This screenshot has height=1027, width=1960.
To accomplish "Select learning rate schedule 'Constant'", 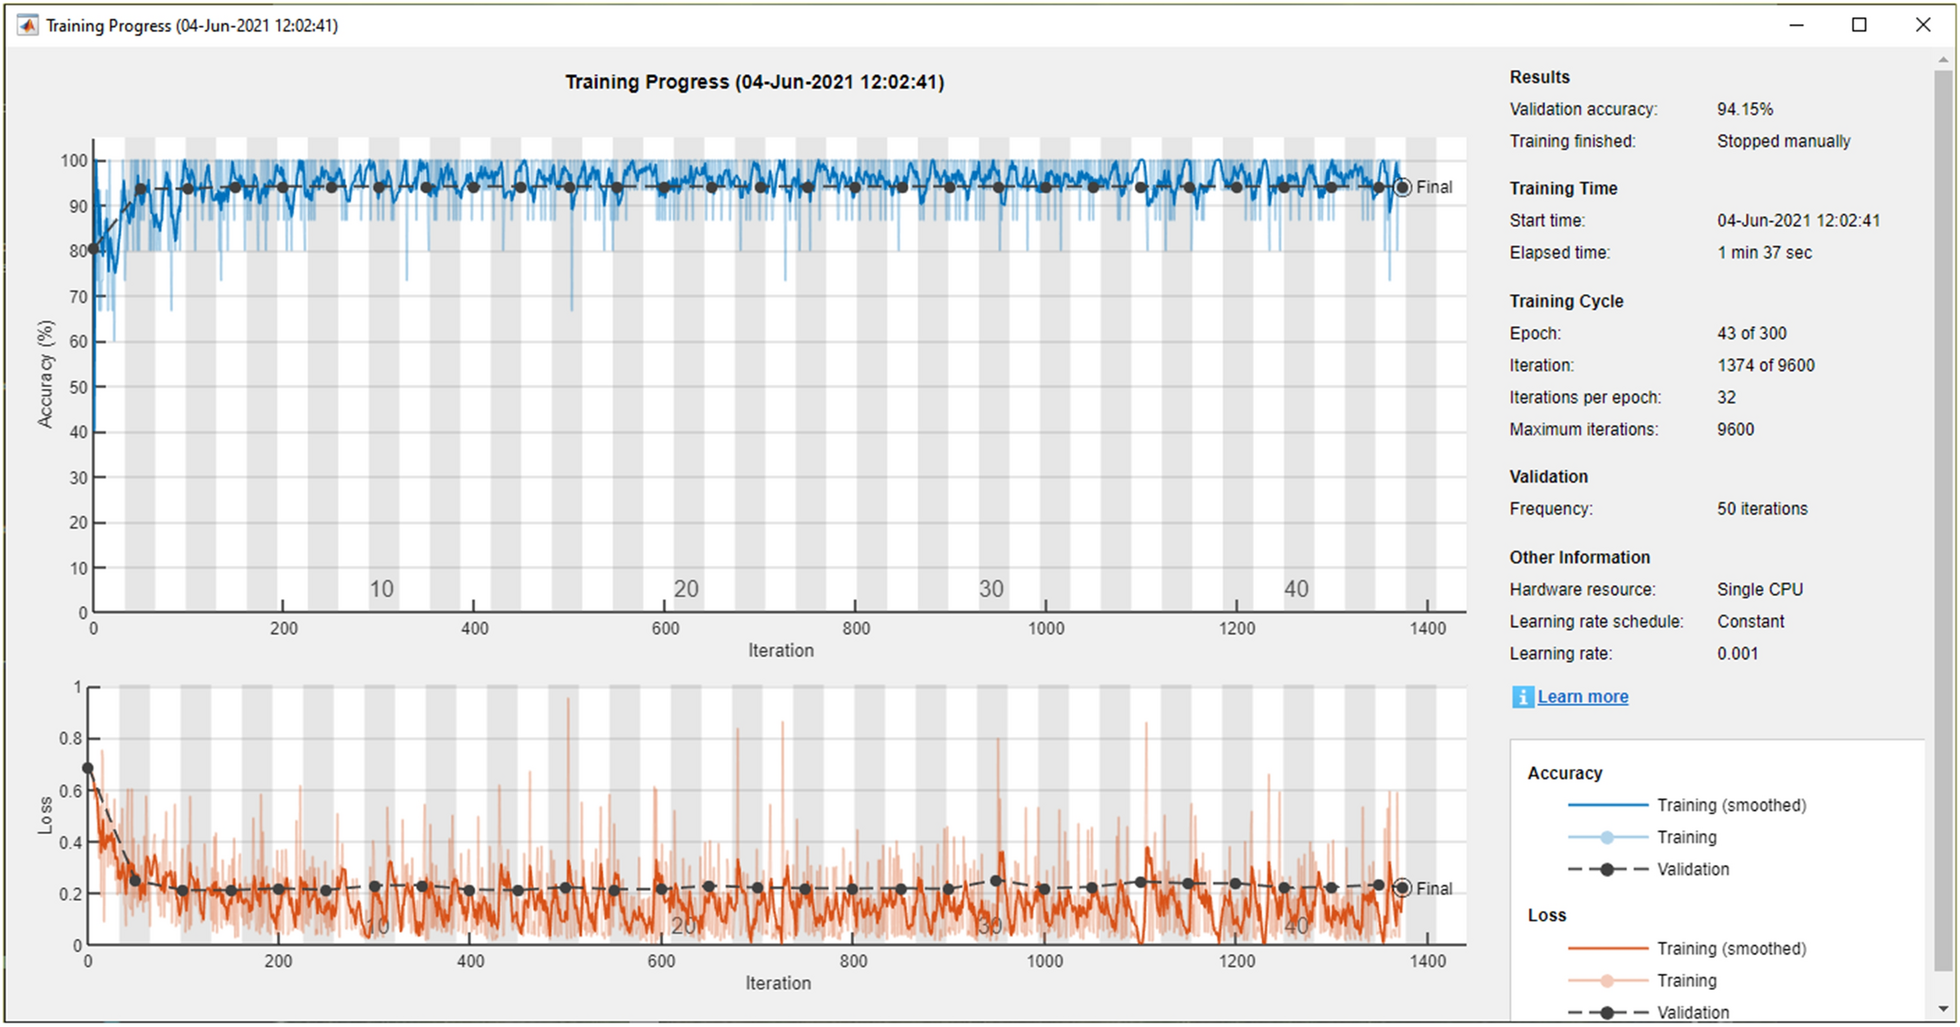I will [1750, 622].
